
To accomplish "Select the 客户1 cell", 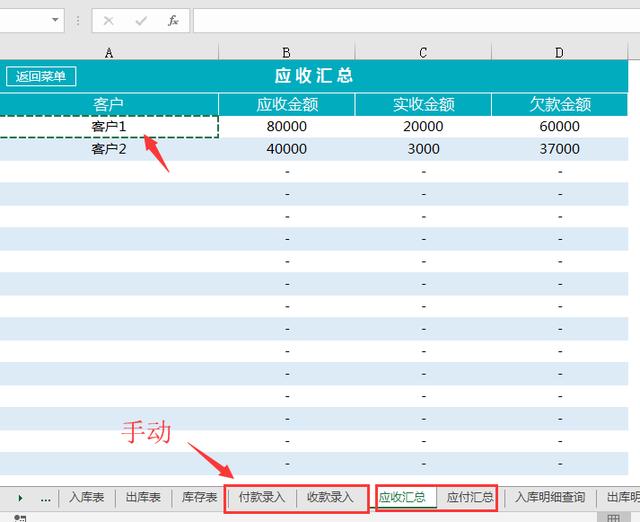I will [x=109, y=127].
